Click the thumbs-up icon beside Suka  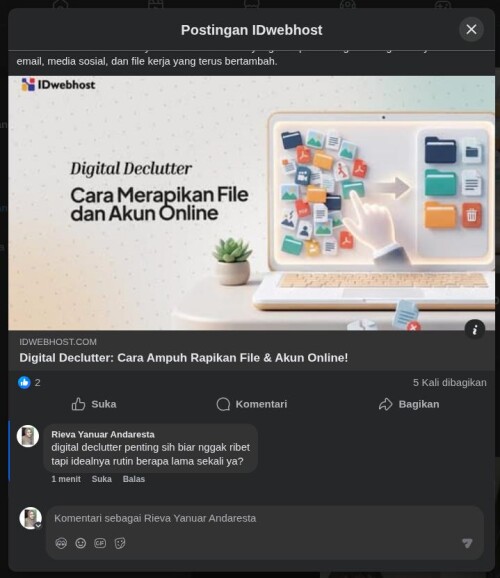click(78, 404)
